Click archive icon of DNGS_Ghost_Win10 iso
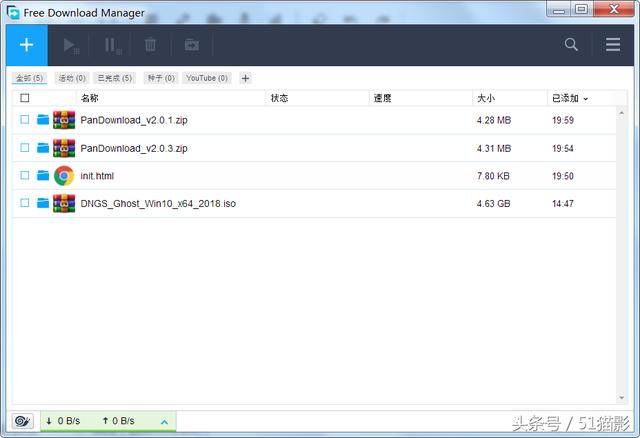640x438 pixels. click(x=64, y=203)
